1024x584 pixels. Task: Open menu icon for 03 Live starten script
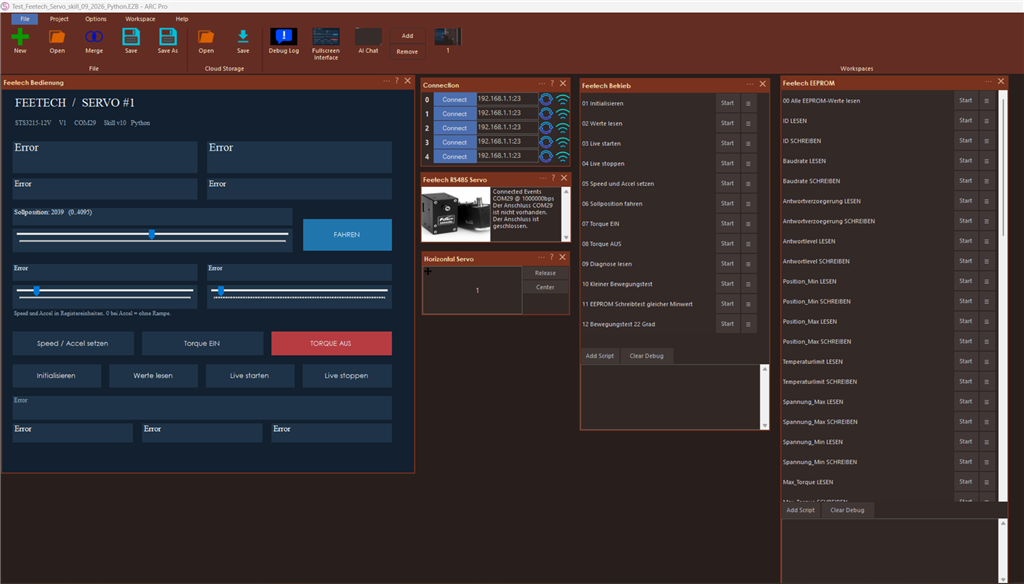748,143
